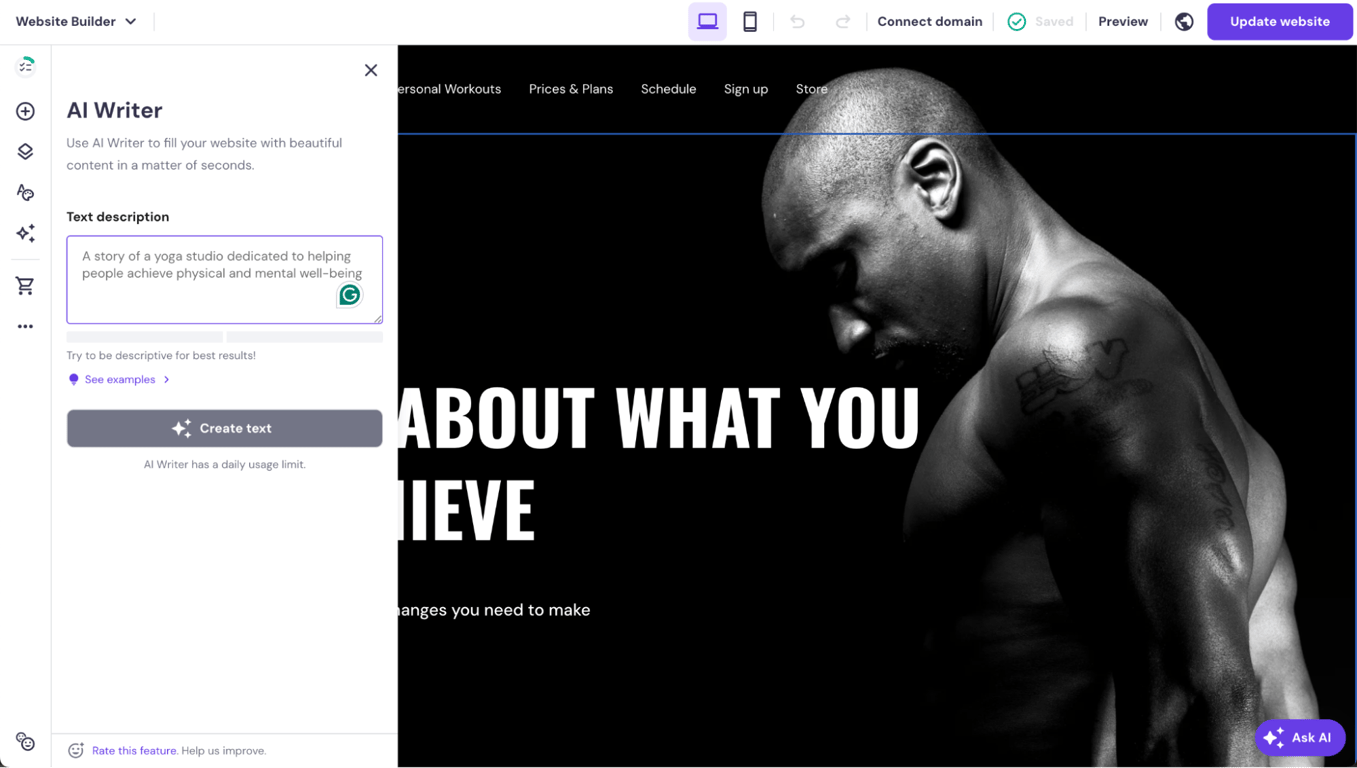Open the Sections panel icon
The height and width of the screenshot is (768, 1357).
click(25, 151)
